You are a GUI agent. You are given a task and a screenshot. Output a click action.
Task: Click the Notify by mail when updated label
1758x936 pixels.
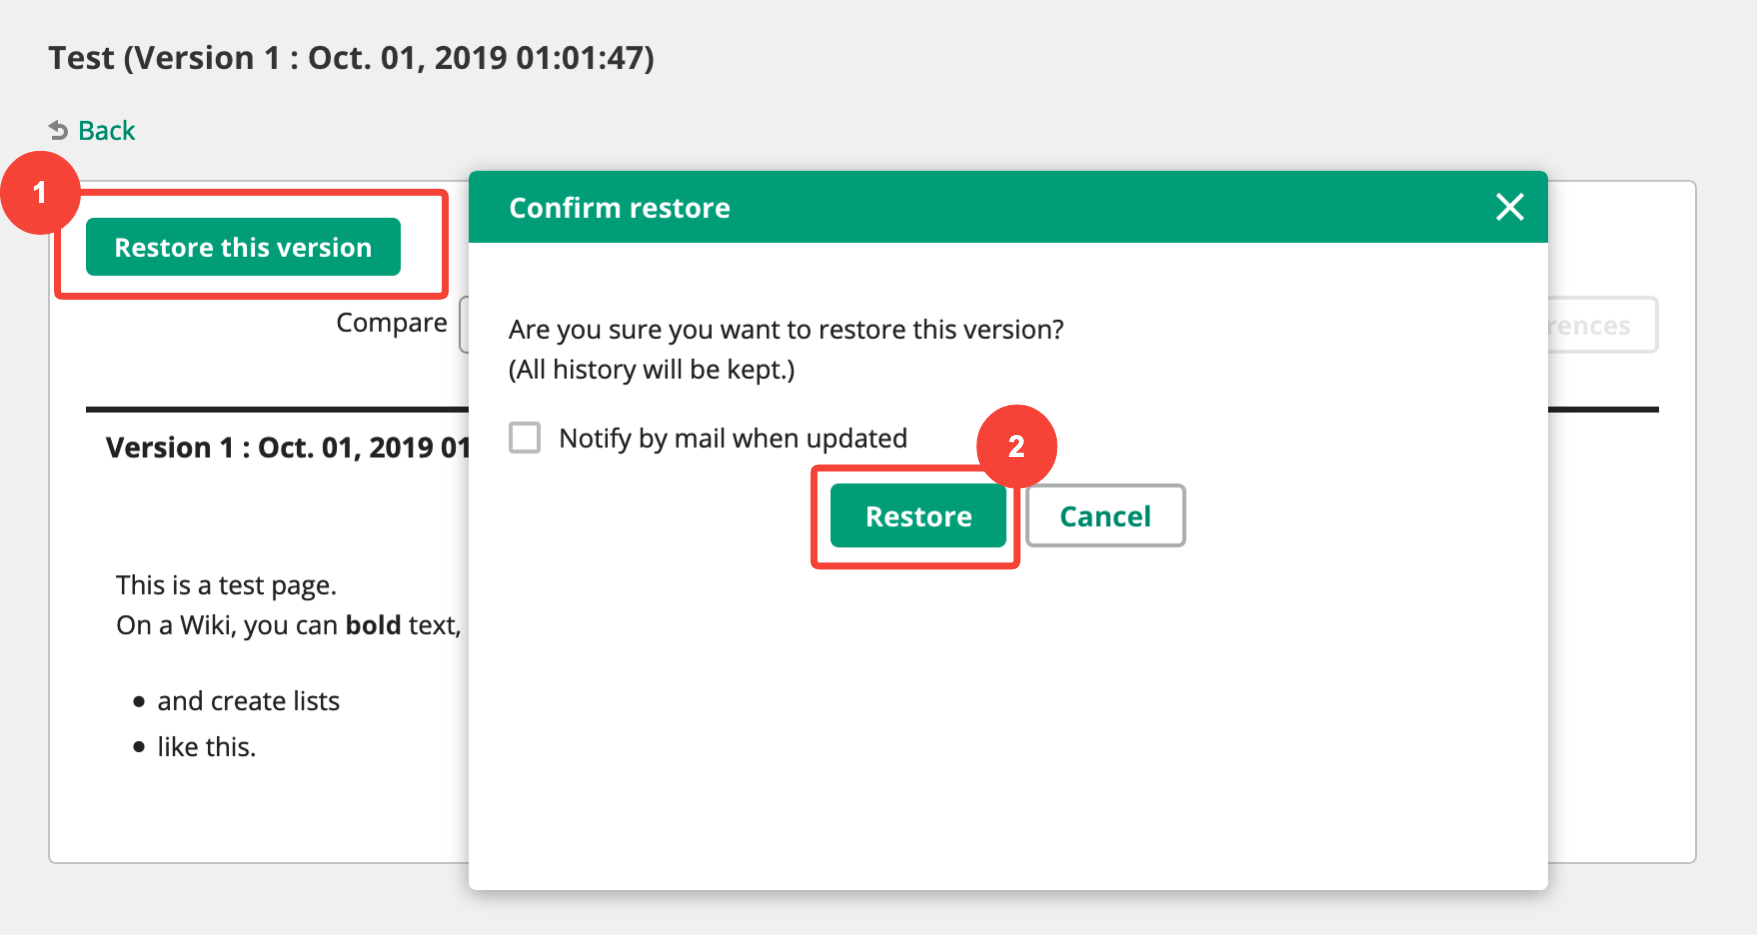coord(732,439)
